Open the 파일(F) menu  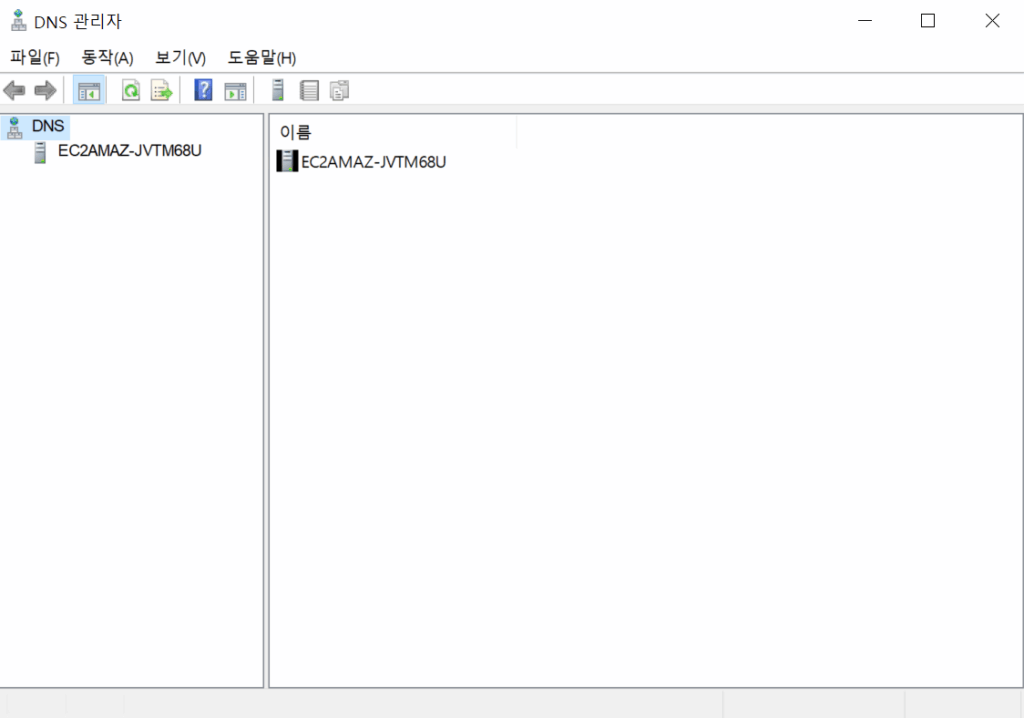point(35,58)
